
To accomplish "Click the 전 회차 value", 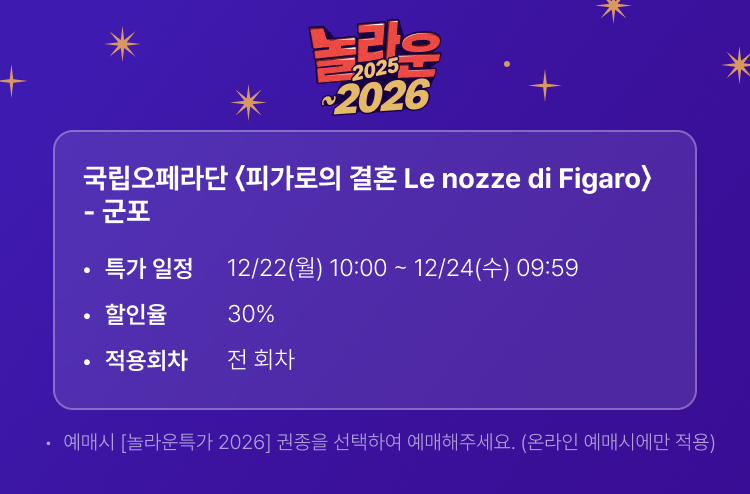I will click(261, 360).
